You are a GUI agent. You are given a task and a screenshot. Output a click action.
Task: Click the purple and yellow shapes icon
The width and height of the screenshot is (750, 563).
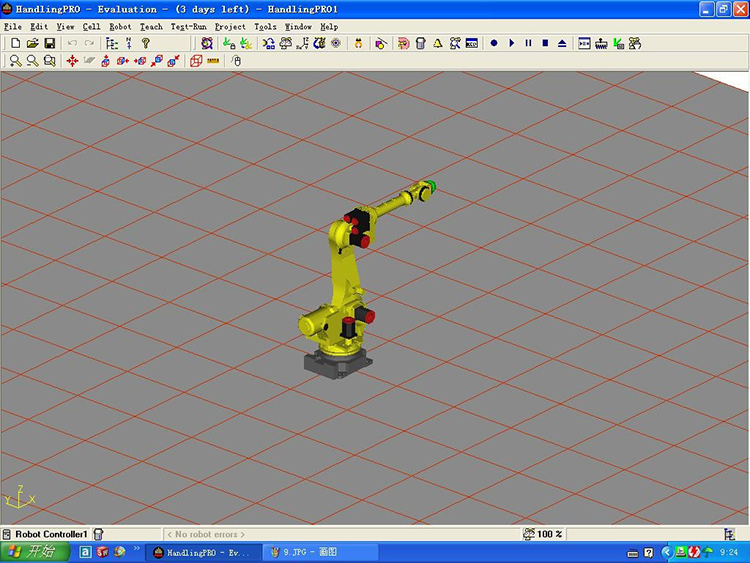tap(381, 44)
